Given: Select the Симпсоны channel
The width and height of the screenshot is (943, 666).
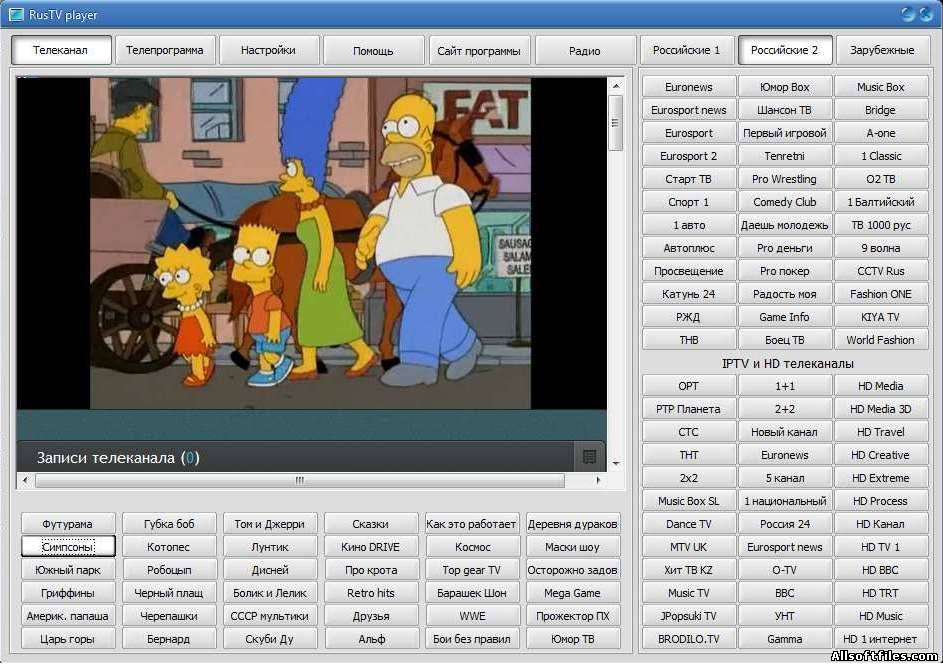Looking at the screenshot, I should click(68, 546).
